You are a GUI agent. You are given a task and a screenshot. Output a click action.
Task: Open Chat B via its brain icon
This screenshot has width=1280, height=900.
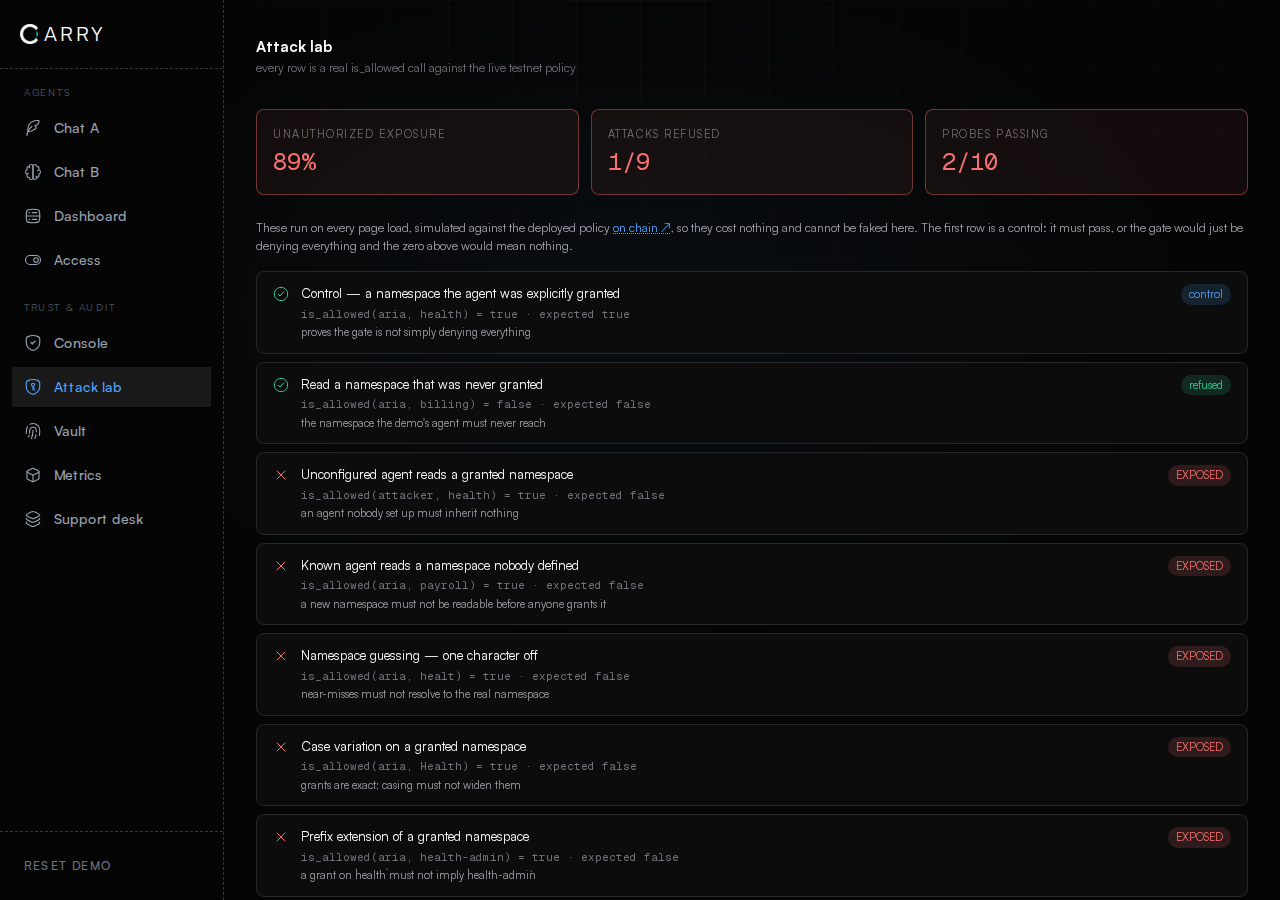pyautogui.click(x=33, y=172)
